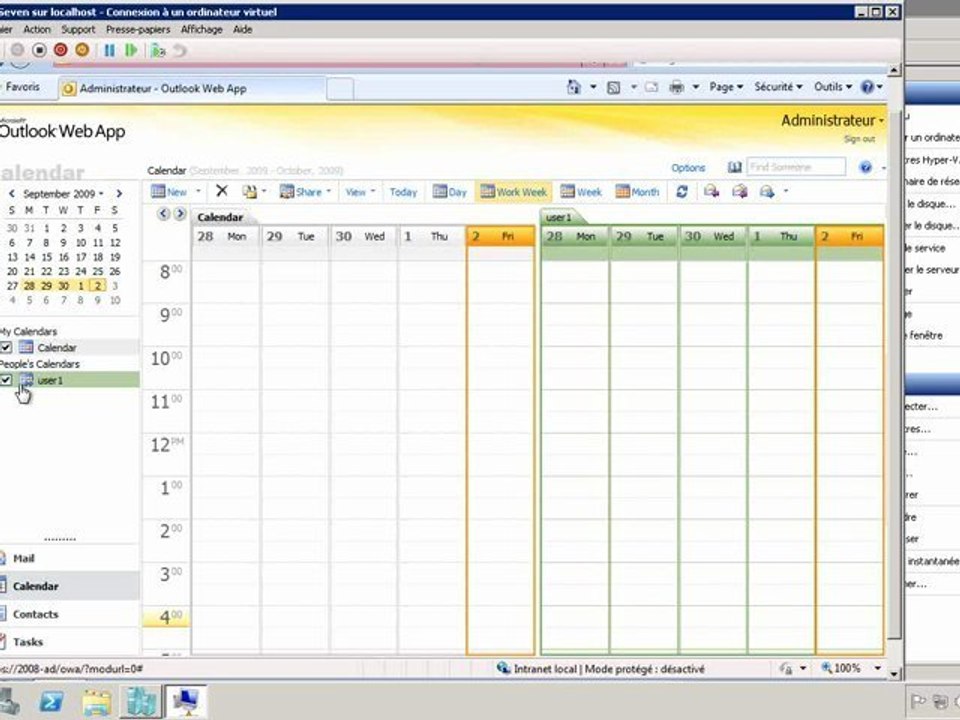Click the Delete (X) toolbar icon
The width and height of the screenshot is (960, 720).
pyautogui.click(x=222, y=191)
